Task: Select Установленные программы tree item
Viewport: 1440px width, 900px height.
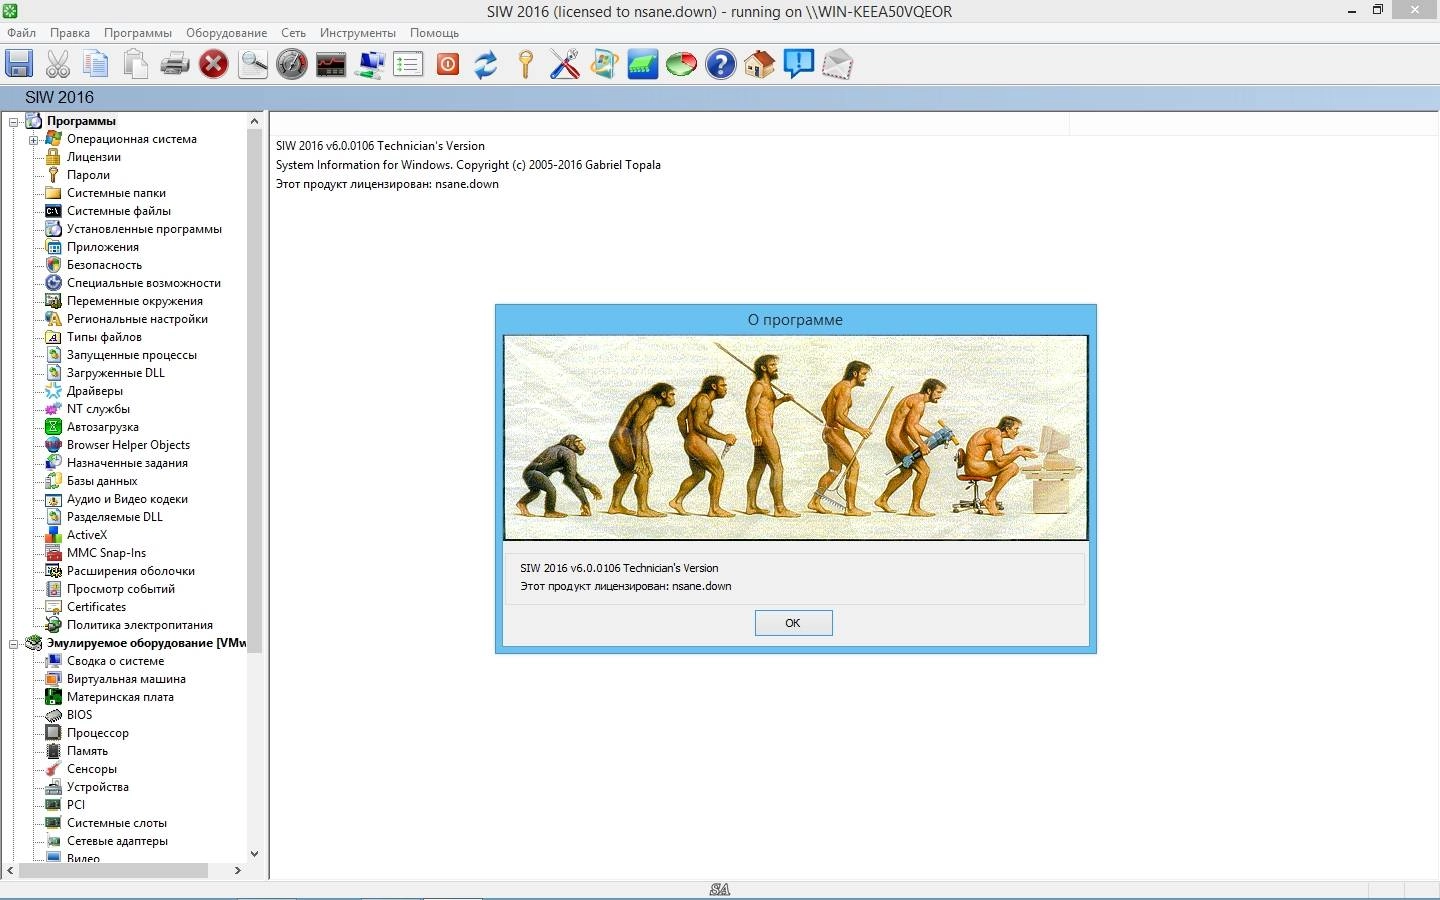Action: click(x=144, y=229)
